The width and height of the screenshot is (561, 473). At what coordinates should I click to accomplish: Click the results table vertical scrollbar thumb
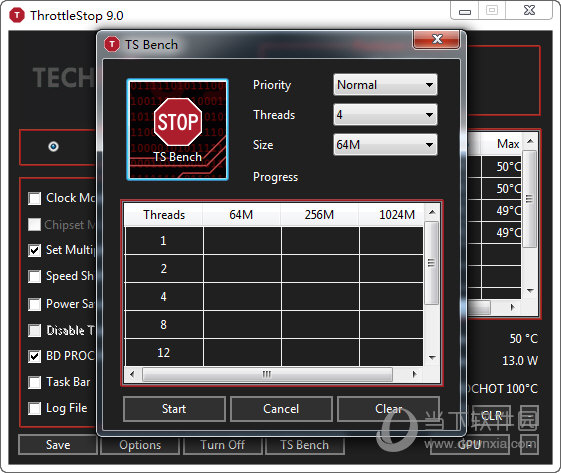(x=432, y=263)
